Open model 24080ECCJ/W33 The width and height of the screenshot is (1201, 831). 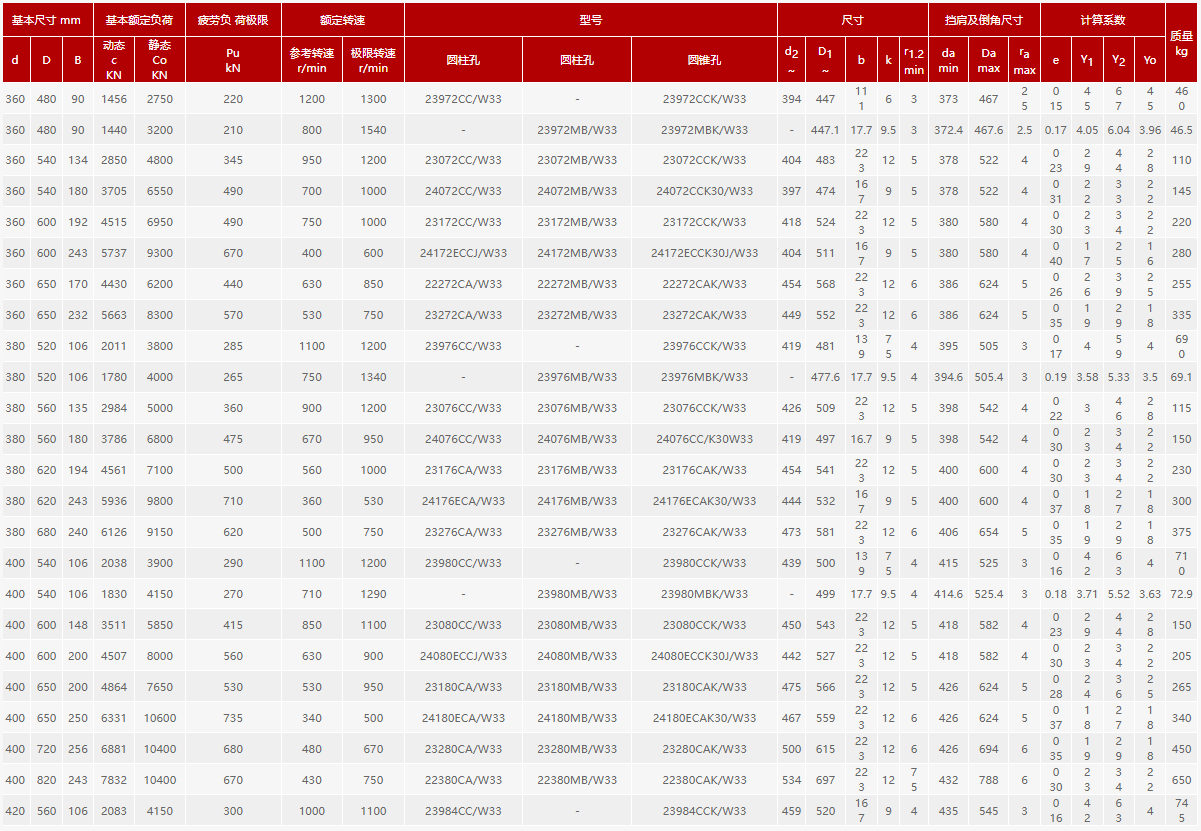(463, 656)
